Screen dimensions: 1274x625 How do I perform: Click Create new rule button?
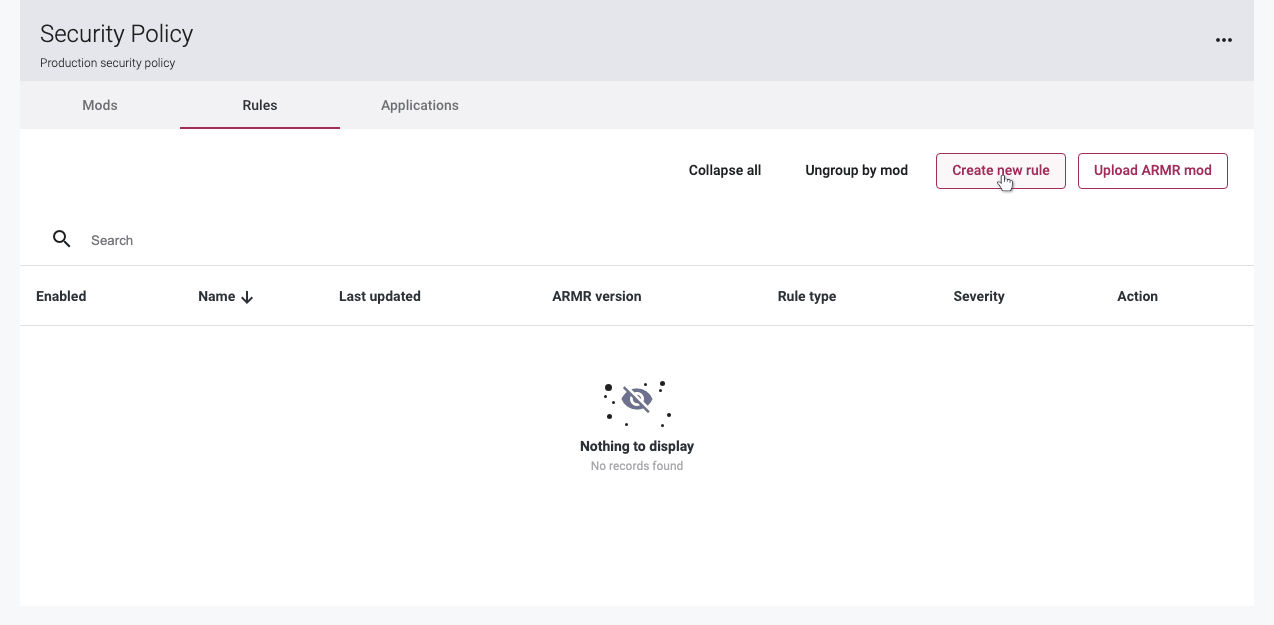point(1001,170)
